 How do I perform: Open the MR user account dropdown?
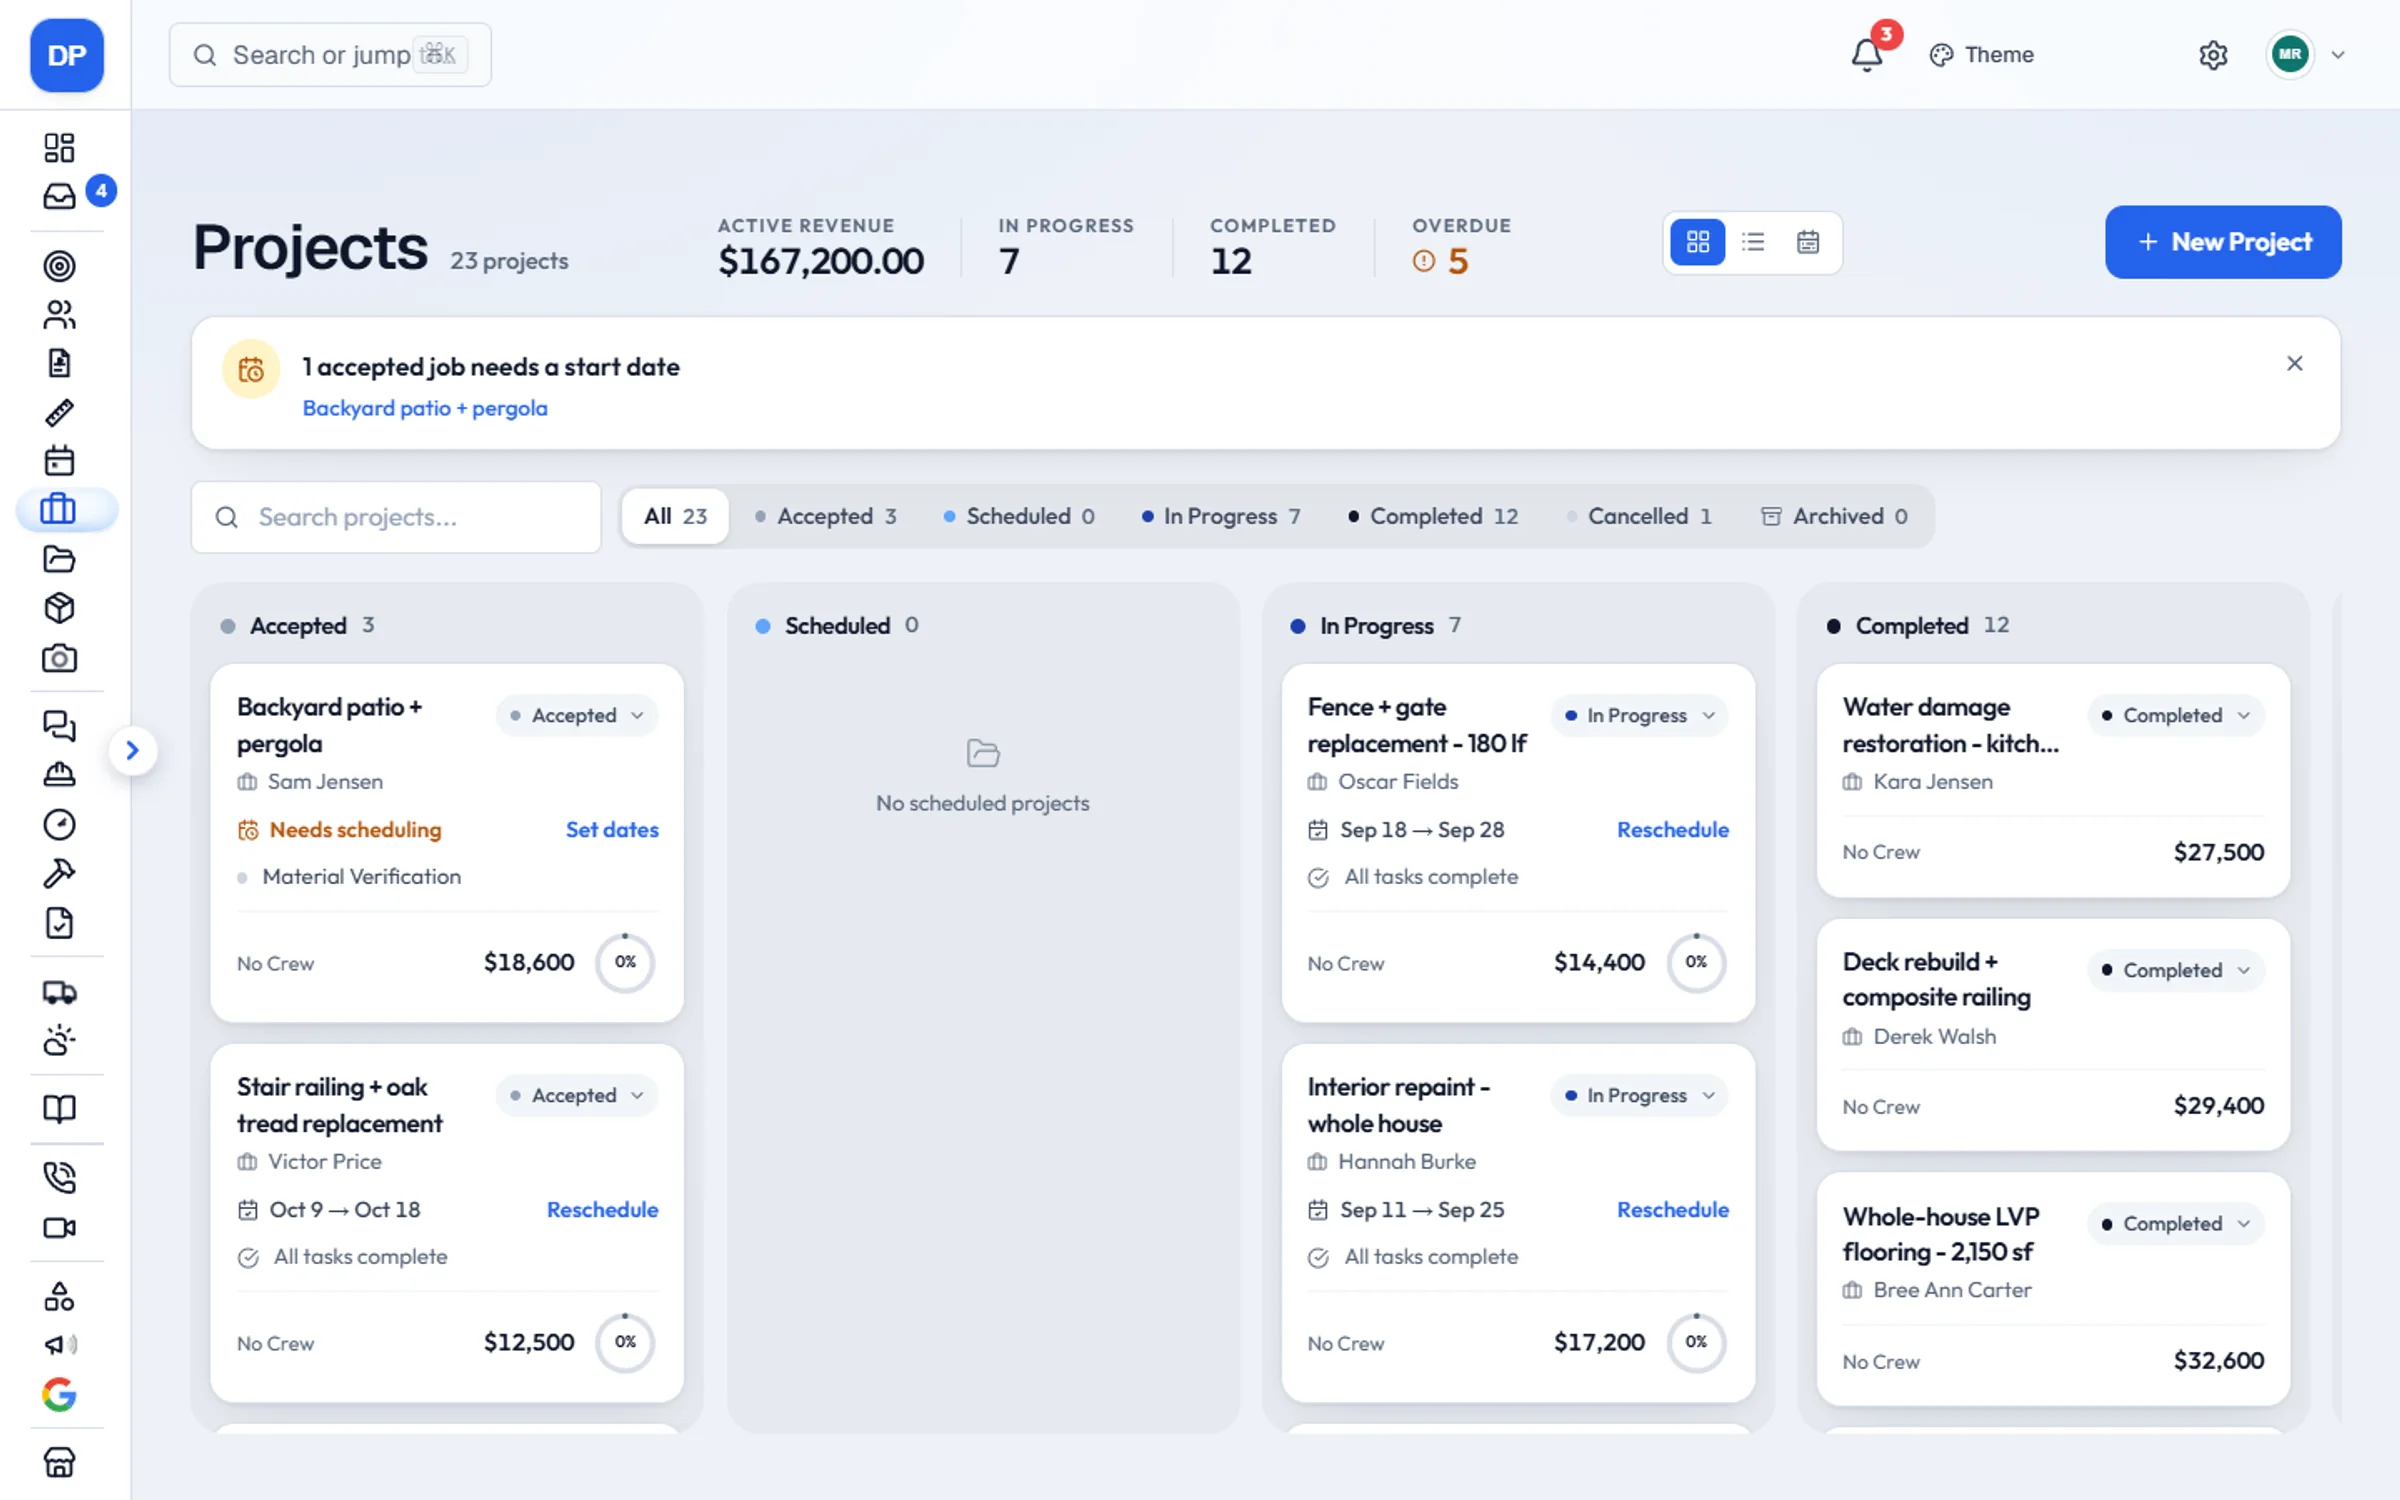2307,55
